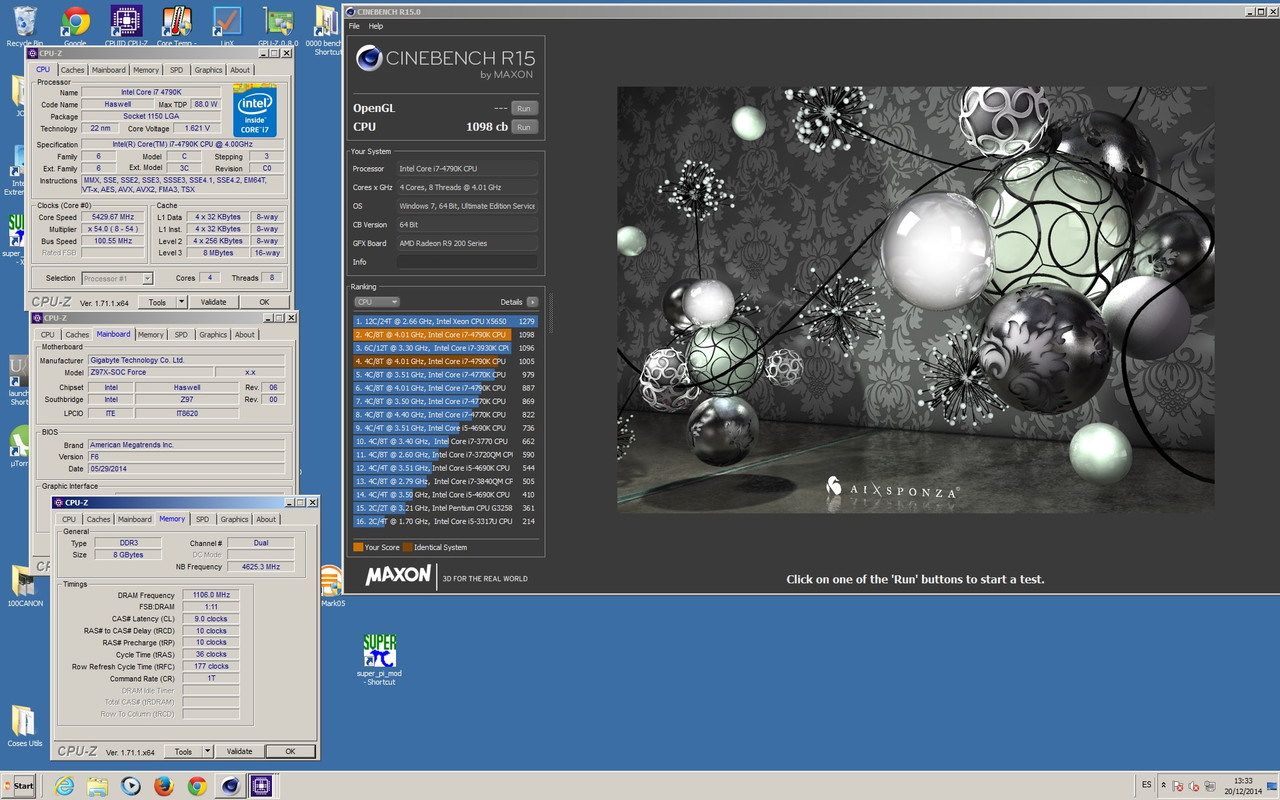The width and height of the screenshot is (1280, 800).
Task: Switch to Caches tab in top CPU-Z window
Action: click(x=73, y=70)
